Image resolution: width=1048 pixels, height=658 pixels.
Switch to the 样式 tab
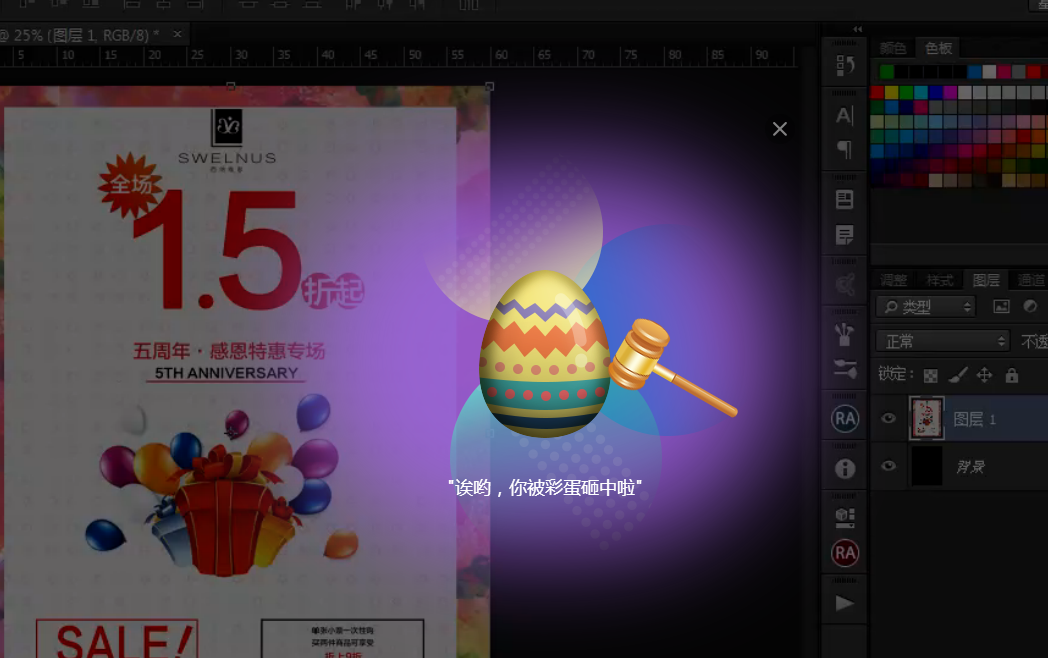point(939,281)
